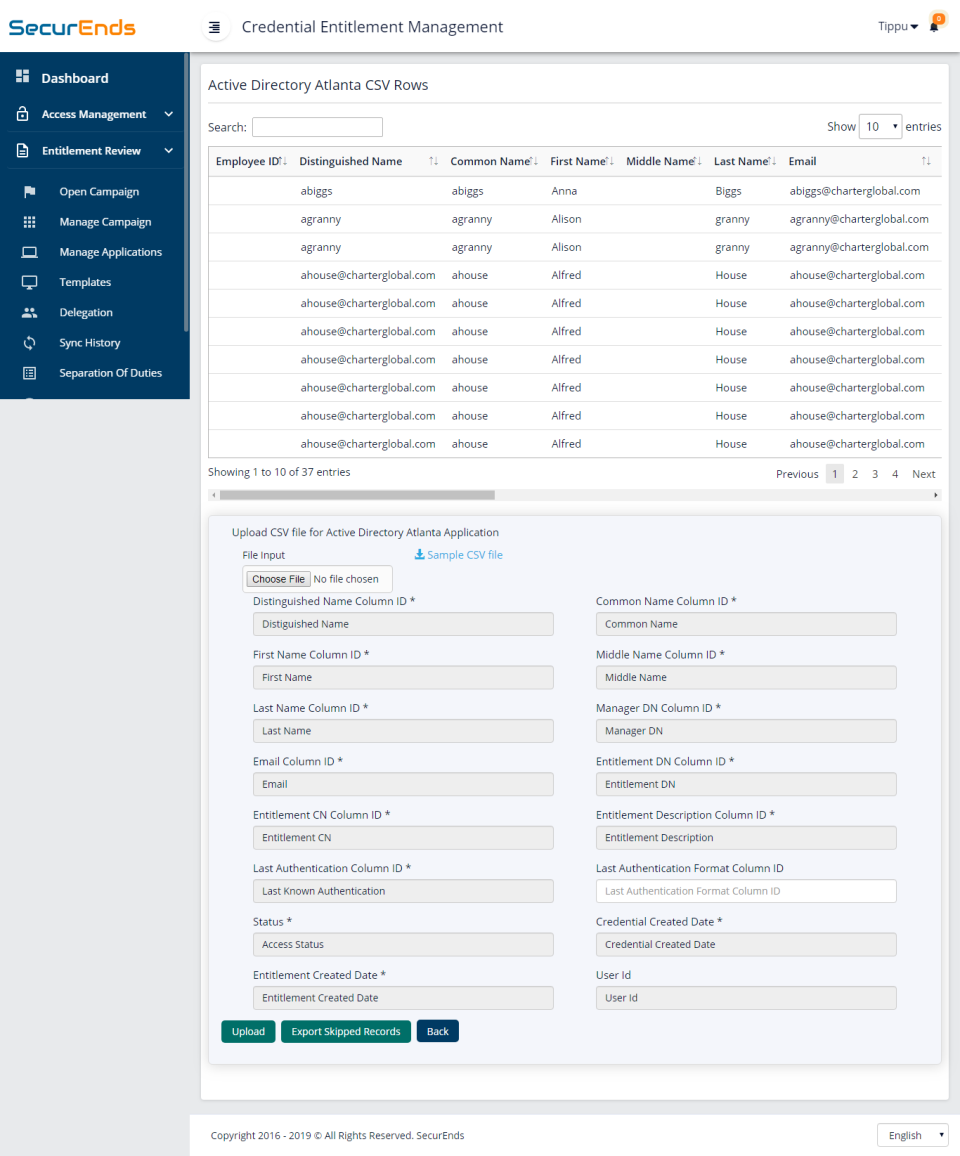Viewport: 960px width, 1156px height.
Task: Click the hamburger menu beside the page title
Action: tap(216, 27)
